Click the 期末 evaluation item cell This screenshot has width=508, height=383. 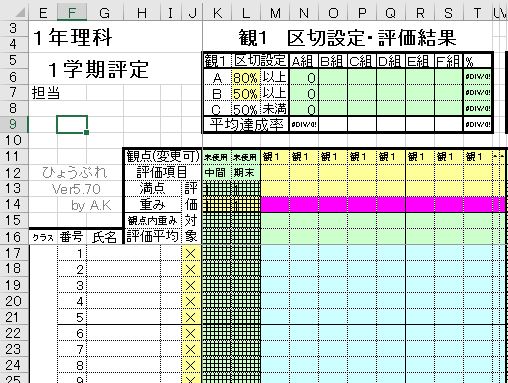(x=246, y=172)
